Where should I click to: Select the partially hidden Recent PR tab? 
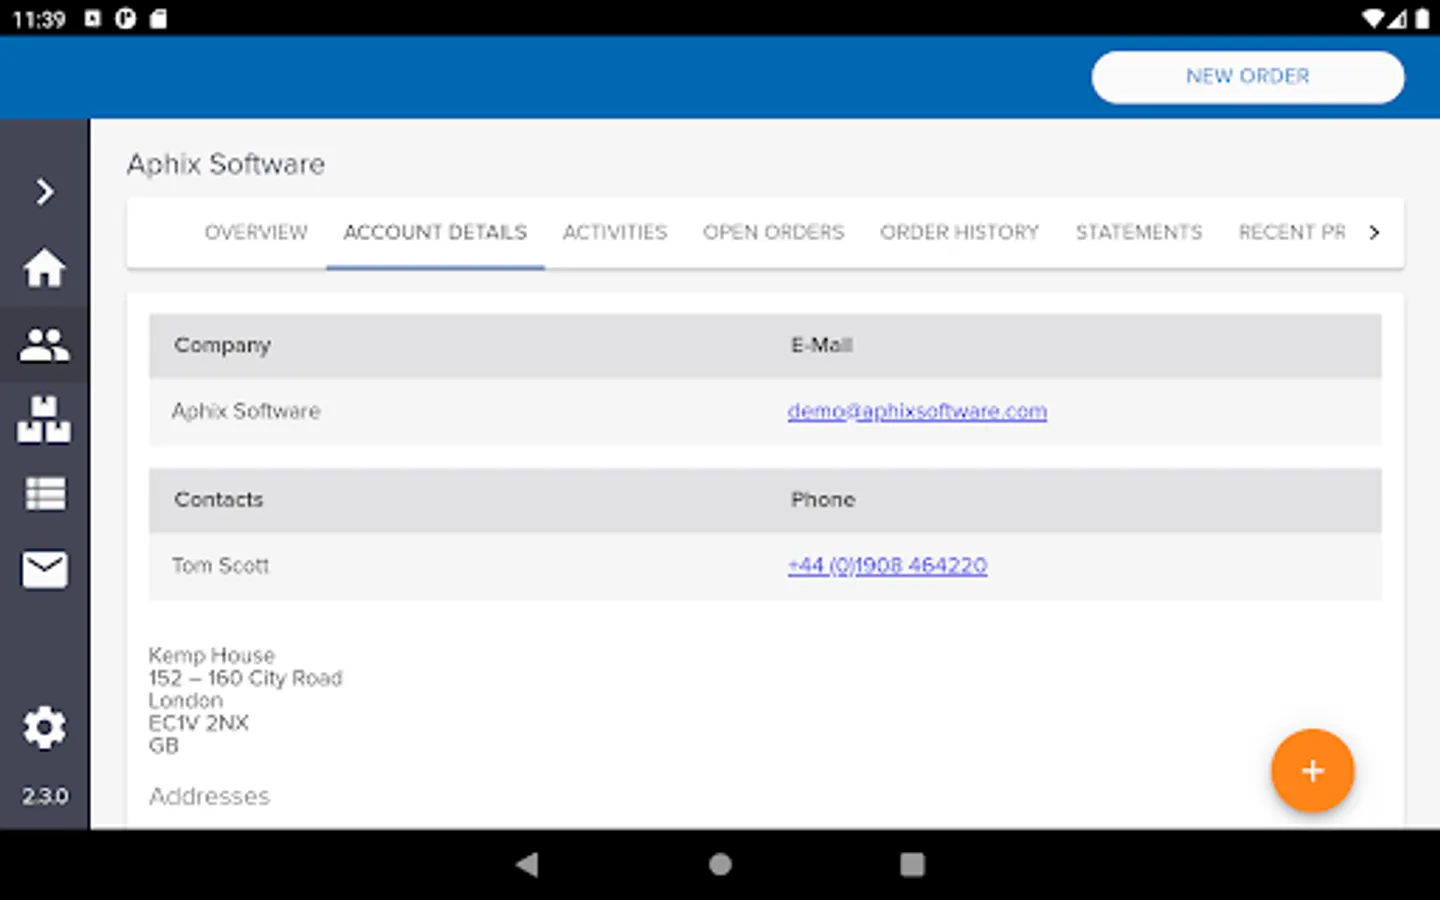(1291, 232)
